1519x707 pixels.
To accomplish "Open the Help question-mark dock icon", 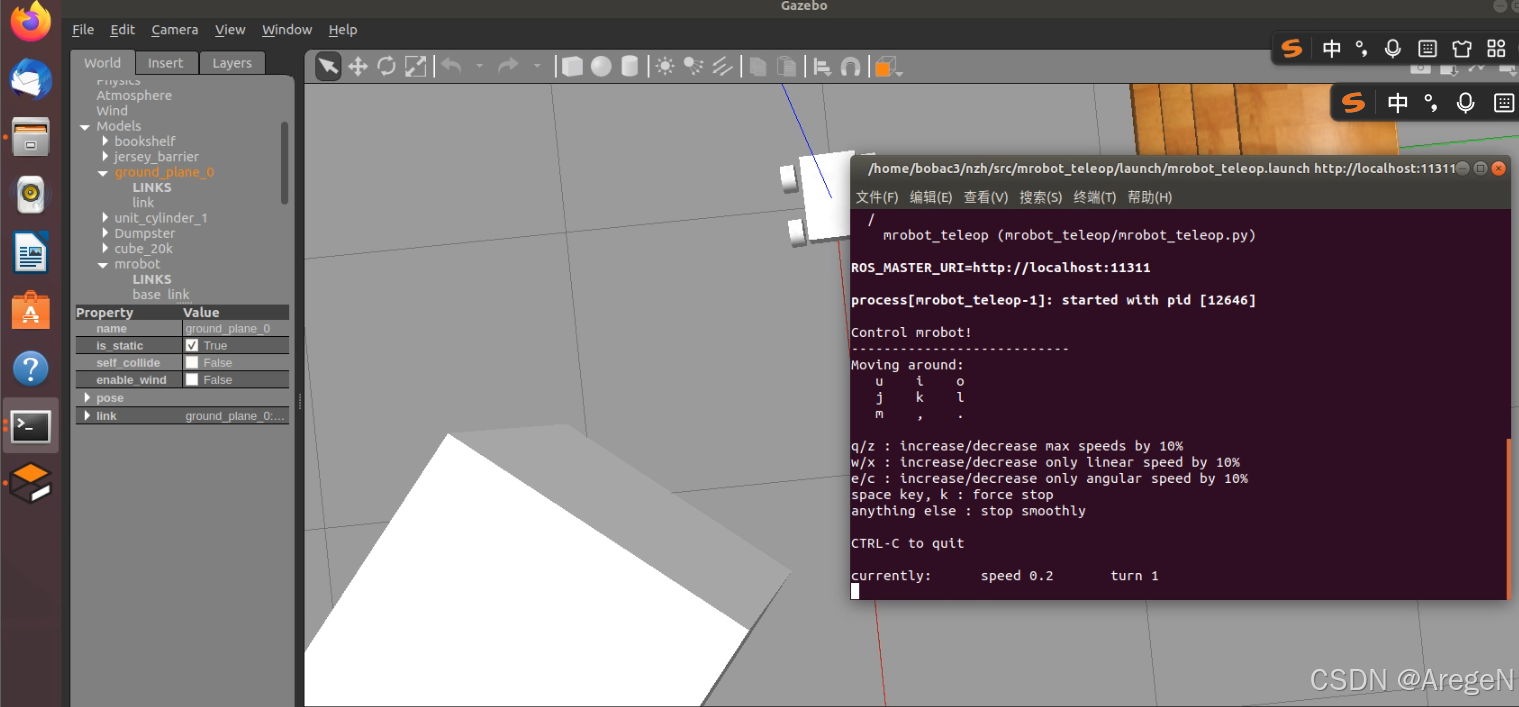I will [x=30, y=369].
